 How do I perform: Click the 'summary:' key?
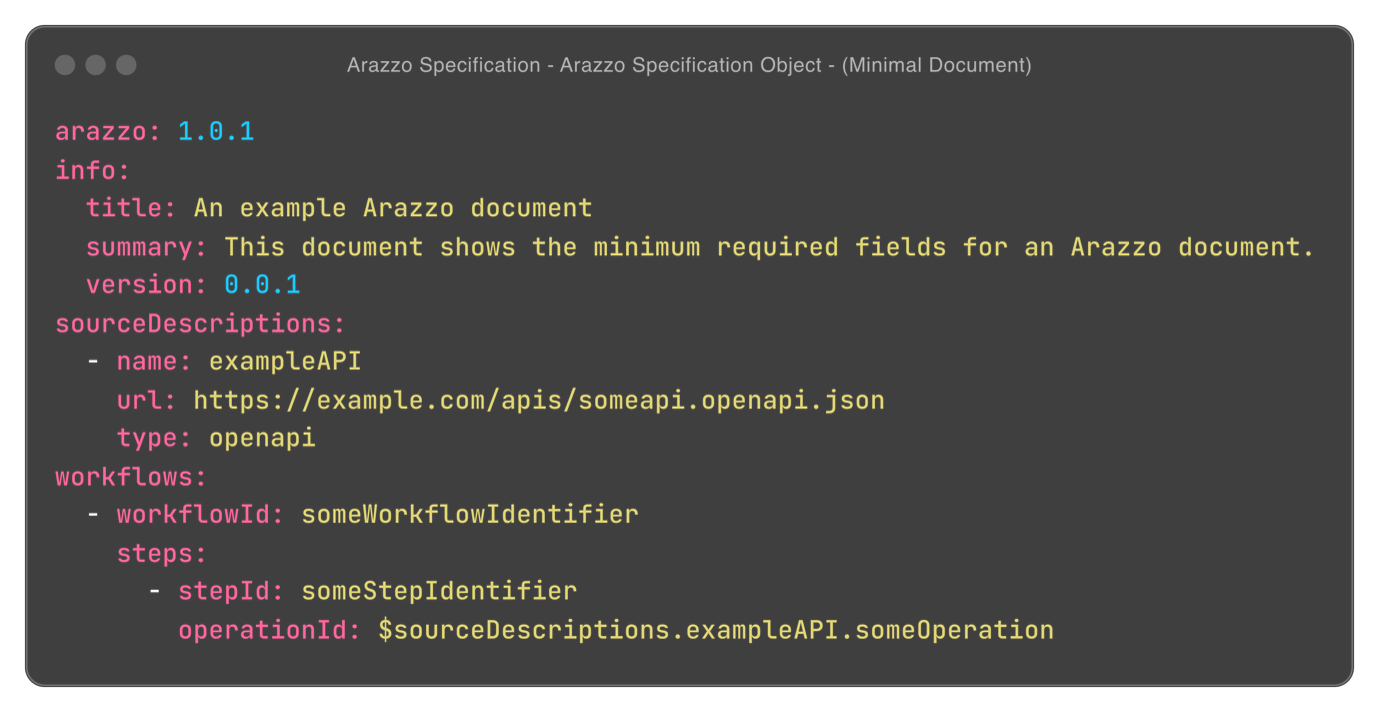147,247
